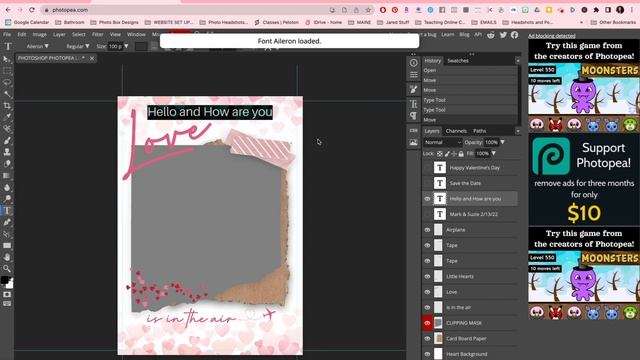Select the Crop tool
The width and height of the screenshot is (640, 360).
click(x=7, y=105)
